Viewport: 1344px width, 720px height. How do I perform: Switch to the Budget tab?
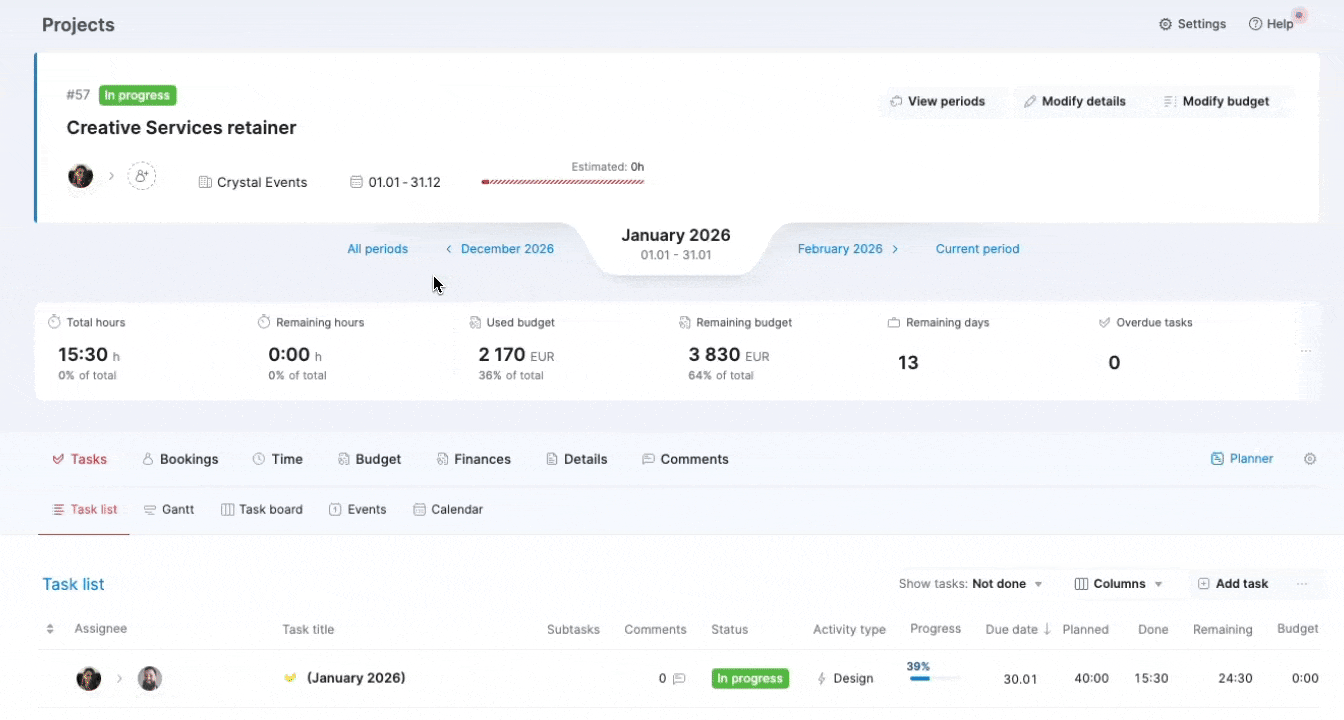pos(369,459)
